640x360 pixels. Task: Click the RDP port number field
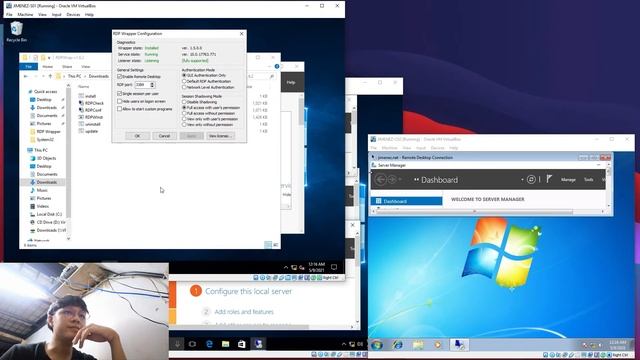142,84
